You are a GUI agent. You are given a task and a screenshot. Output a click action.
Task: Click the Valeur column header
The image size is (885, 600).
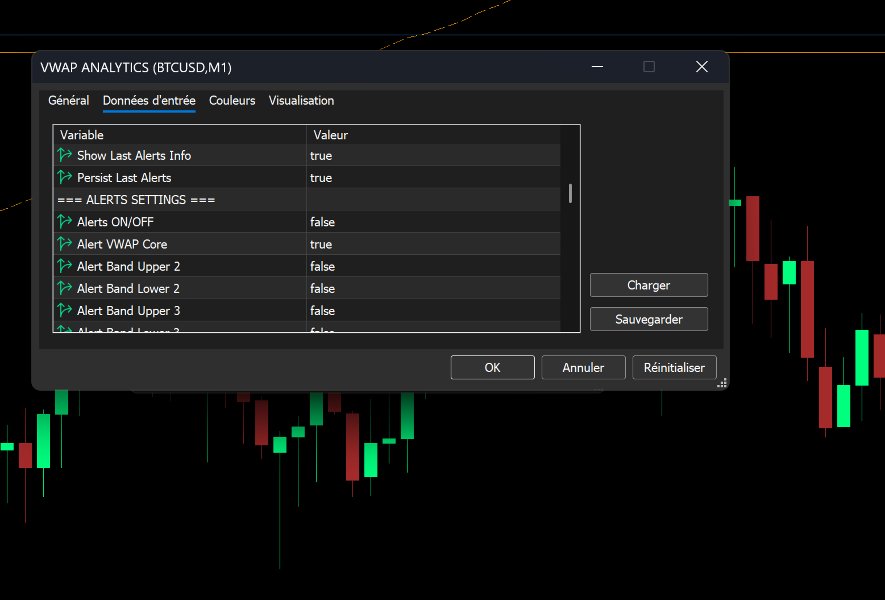point(433,135)
